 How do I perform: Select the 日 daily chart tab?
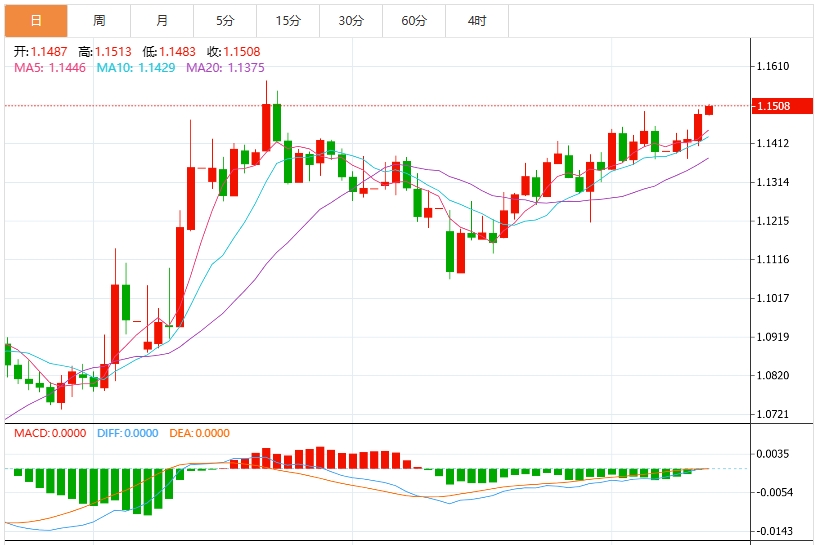click(36, 20)
